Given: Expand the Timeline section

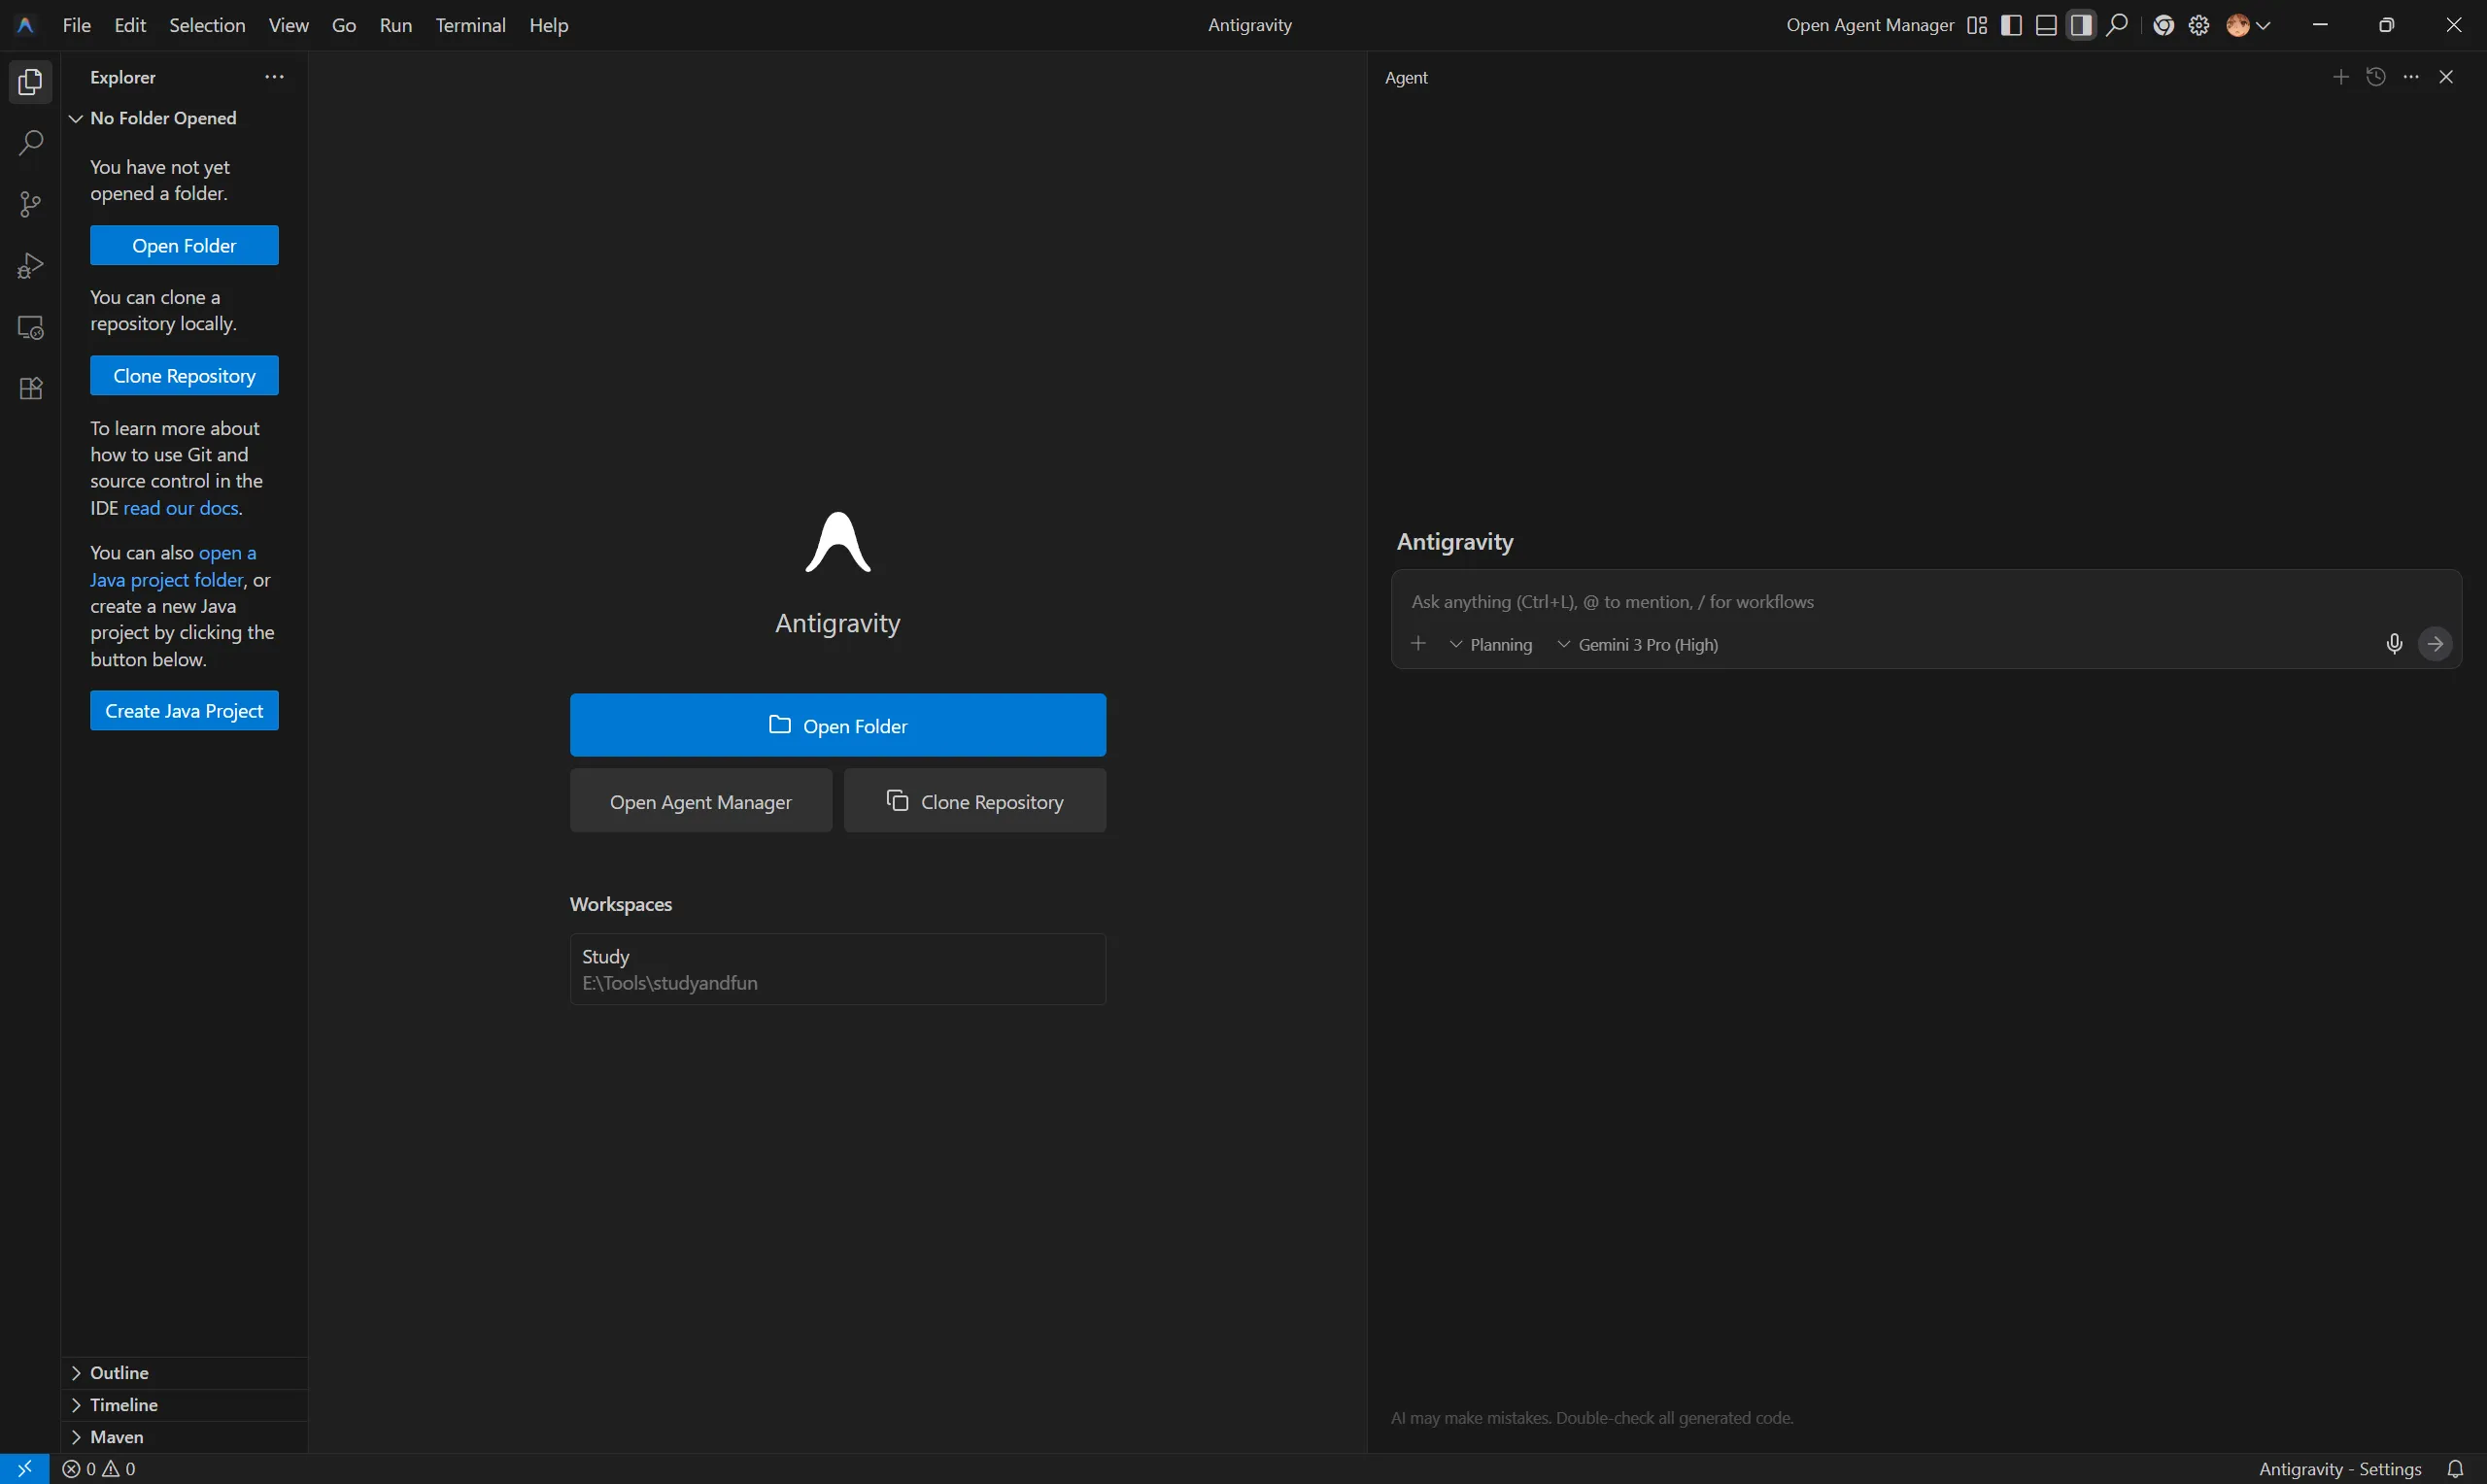Looking at the screenshot, I should [x=124, y=1405].
